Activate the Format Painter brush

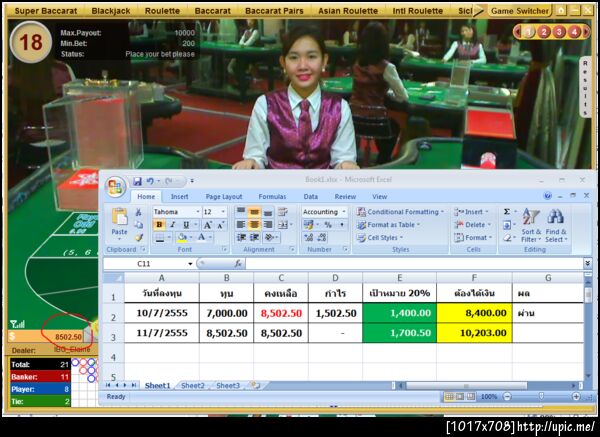[139, 237]
